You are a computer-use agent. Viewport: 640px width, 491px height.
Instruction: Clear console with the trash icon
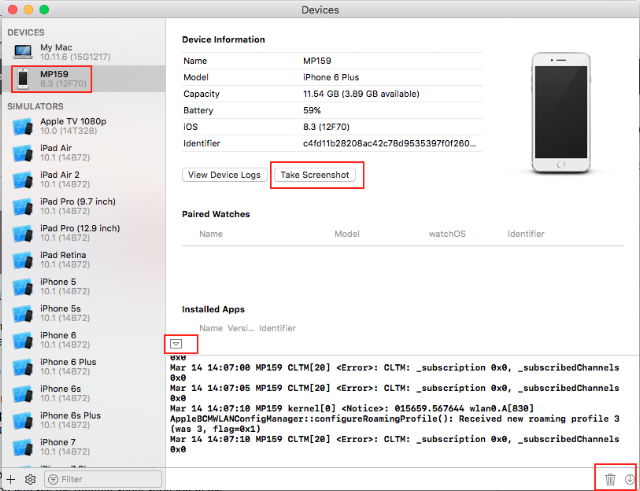pos(610,479)
